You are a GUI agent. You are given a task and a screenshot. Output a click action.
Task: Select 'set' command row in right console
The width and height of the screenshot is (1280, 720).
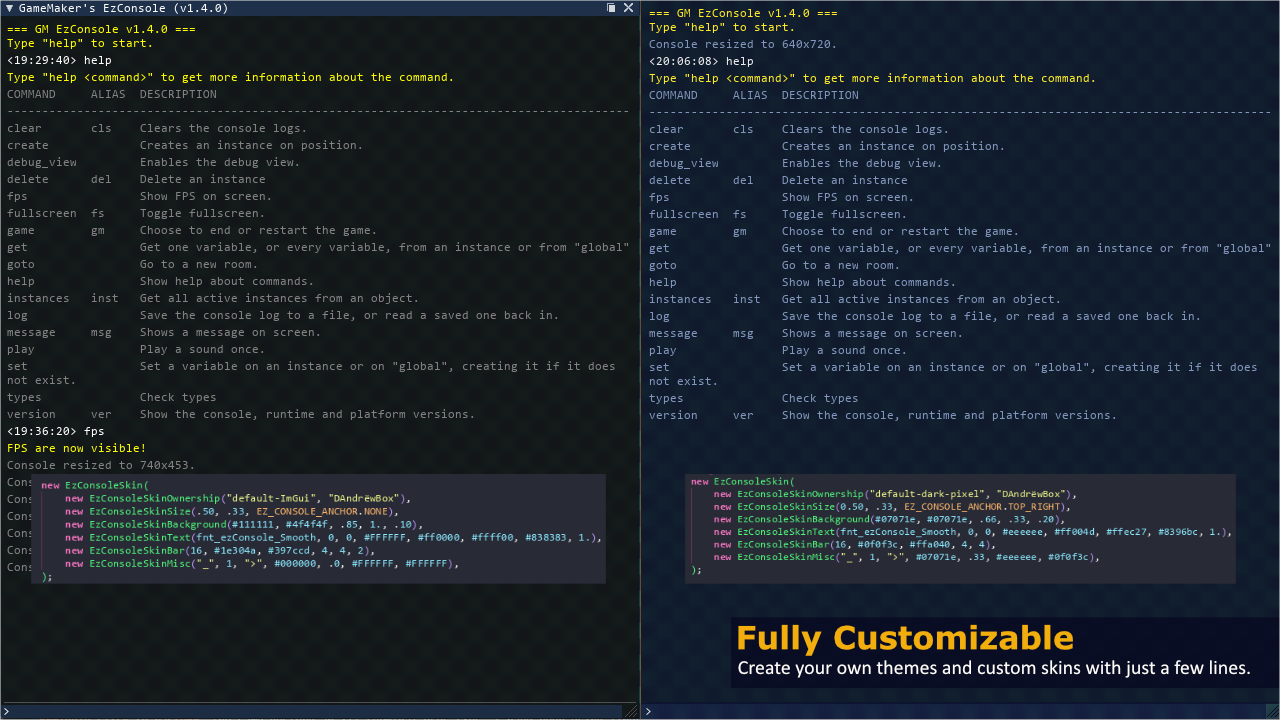[x=953, y=374]
